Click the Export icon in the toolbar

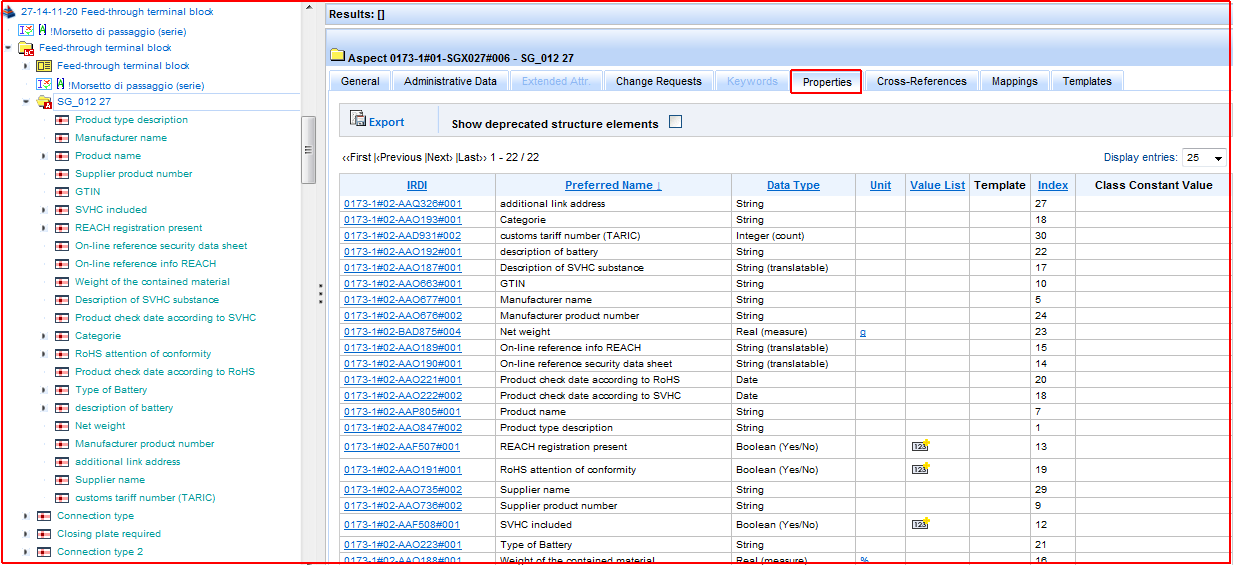[358, 119]
